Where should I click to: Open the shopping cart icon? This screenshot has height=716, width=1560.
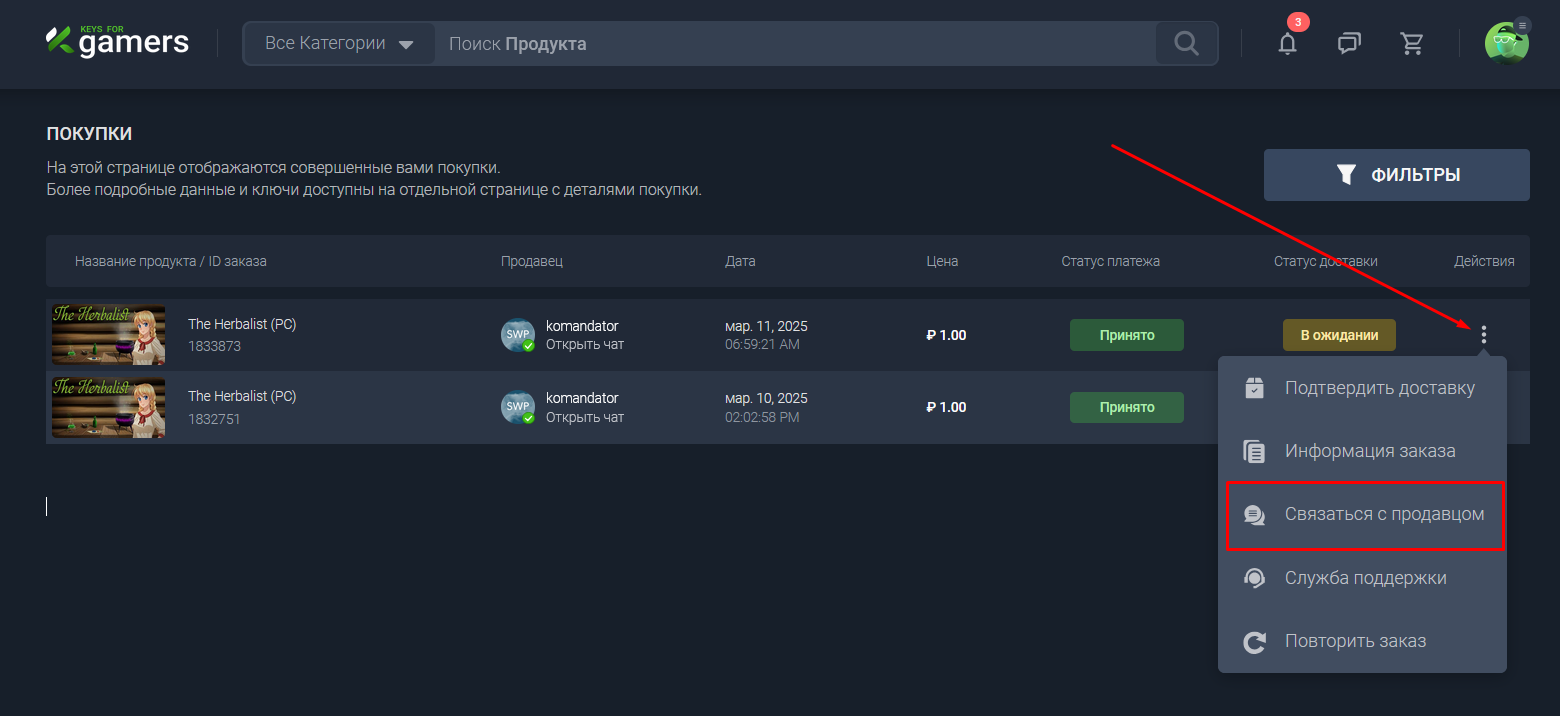click(1411, 43)
